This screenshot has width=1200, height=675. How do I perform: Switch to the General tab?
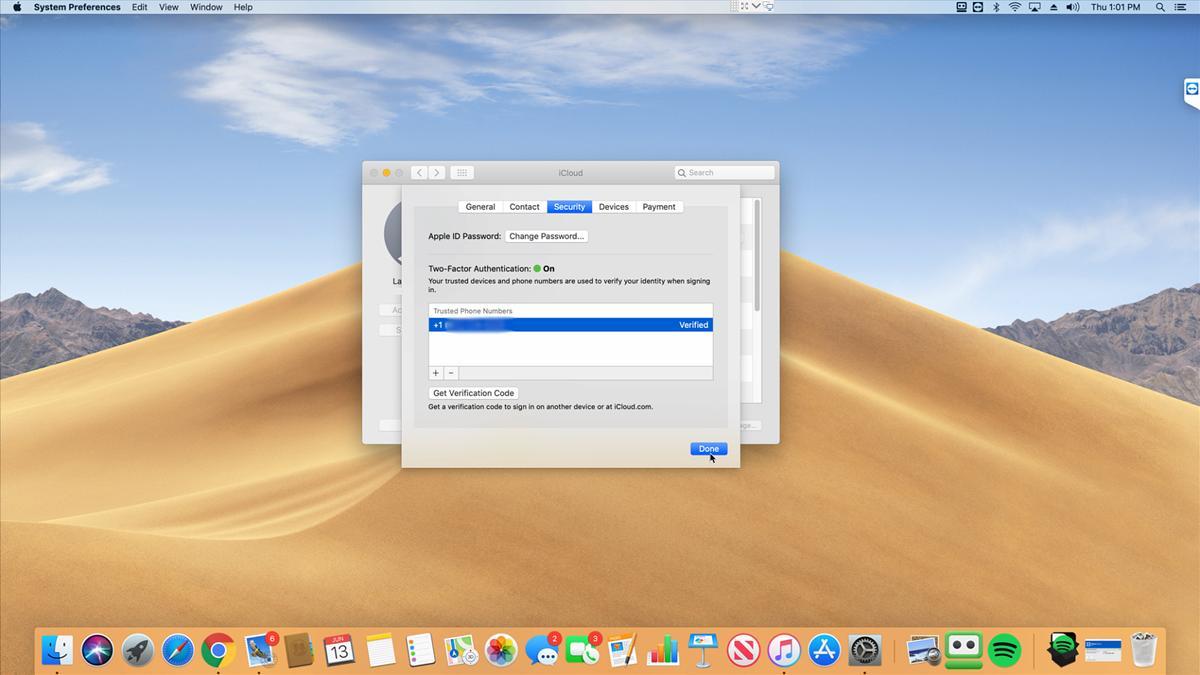coord(480,207)
